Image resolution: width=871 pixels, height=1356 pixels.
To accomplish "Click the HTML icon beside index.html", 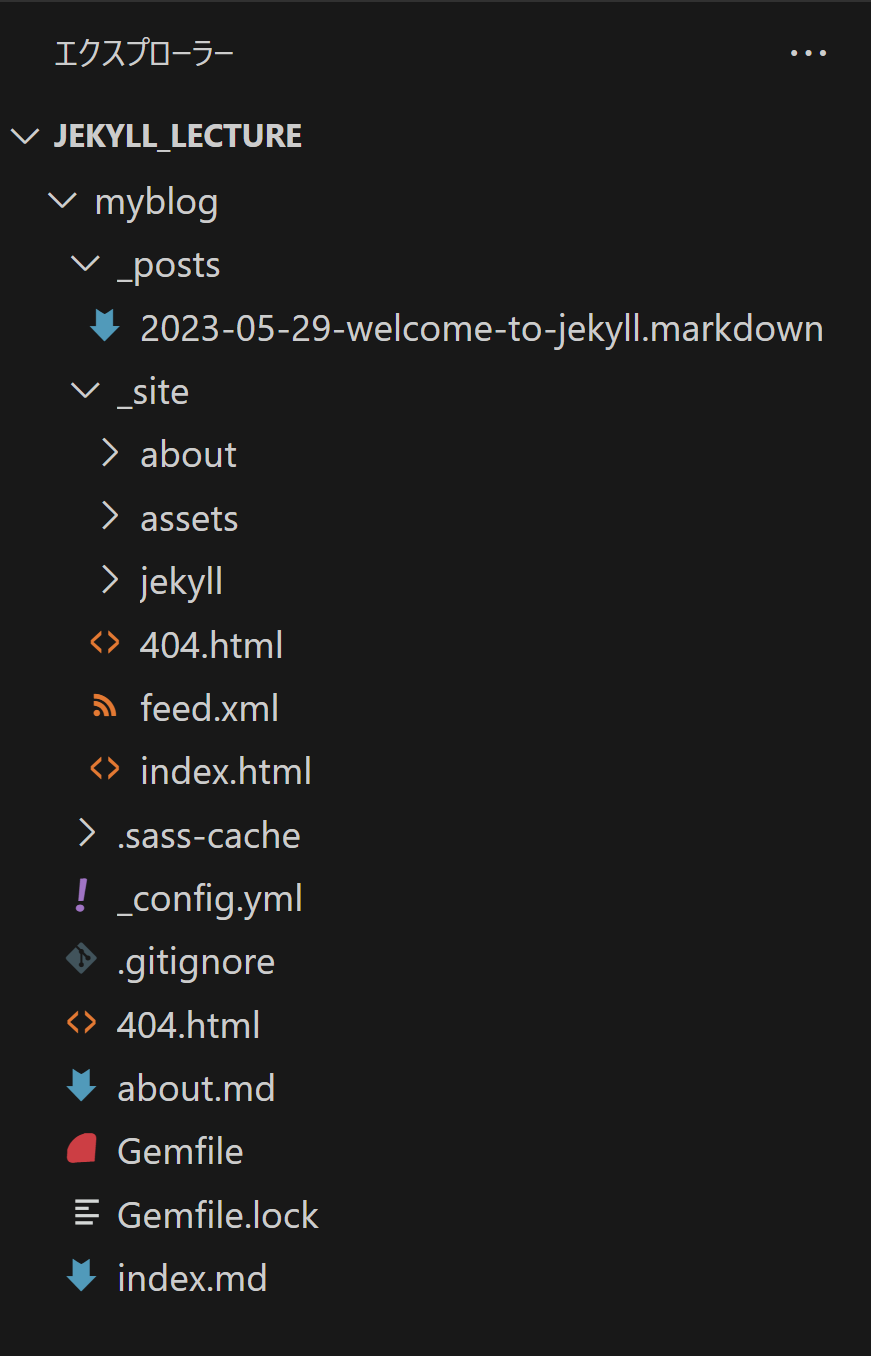I will [x=104, y=771].
